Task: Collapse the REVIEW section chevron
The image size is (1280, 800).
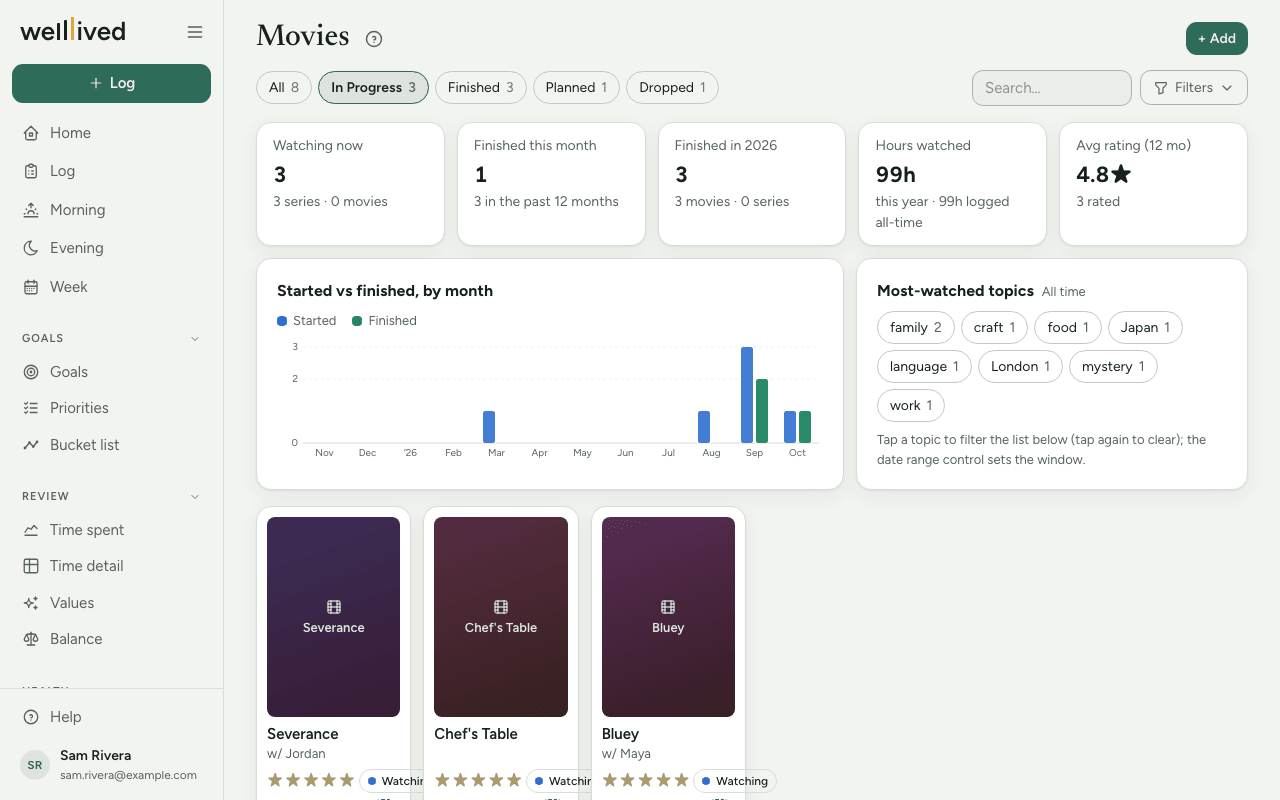Action: 195,496
